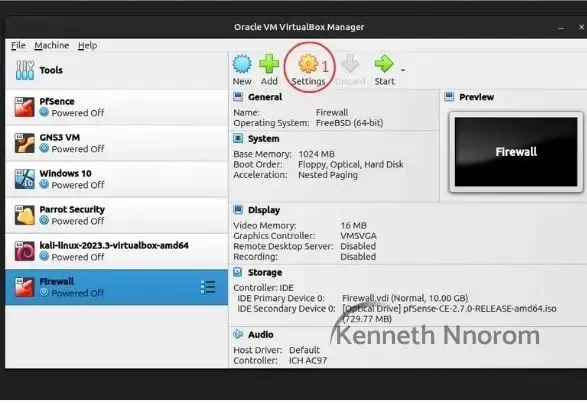Click the Preview section header
This screenshot has height=405, width=587.
tap(476, 97)
